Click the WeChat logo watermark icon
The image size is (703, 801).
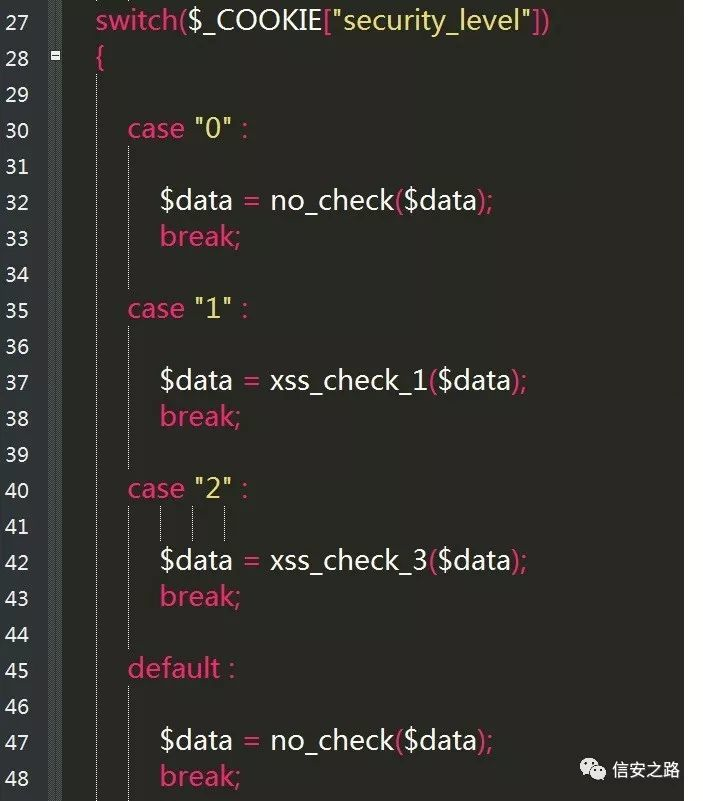coord(592,769)
